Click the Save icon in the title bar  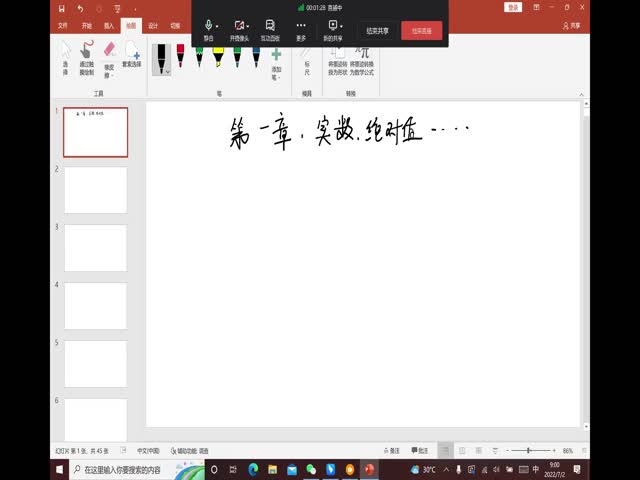click(61, 9)
